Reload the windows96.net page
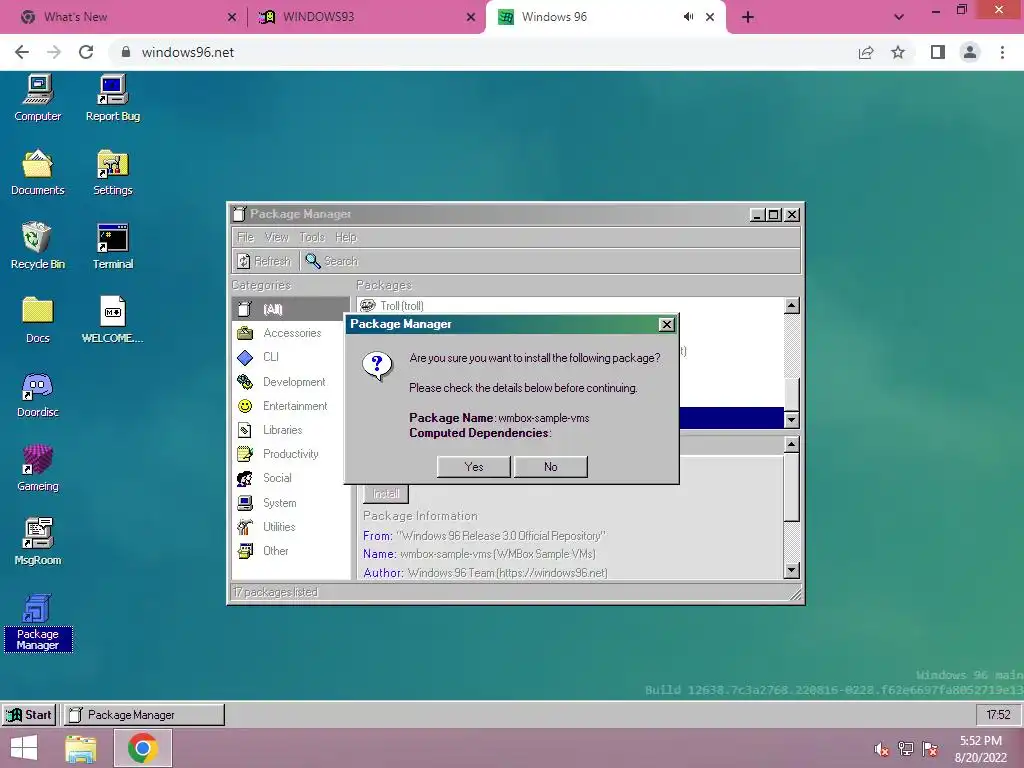Image resolution: width=1024 pixels, height=768 pixels. 86,52
